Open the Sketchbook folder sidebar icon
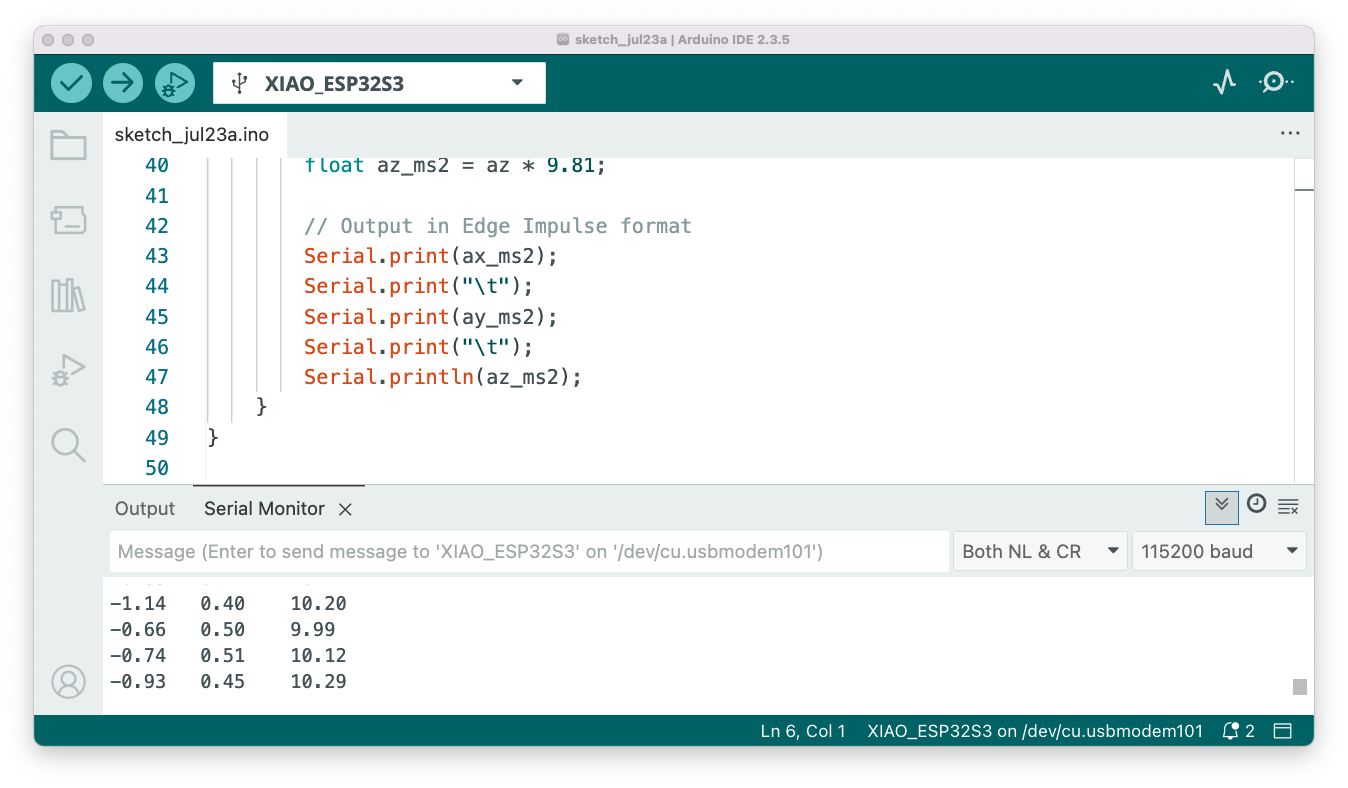This screenshot has width=1348, height=788. [68, 146]
